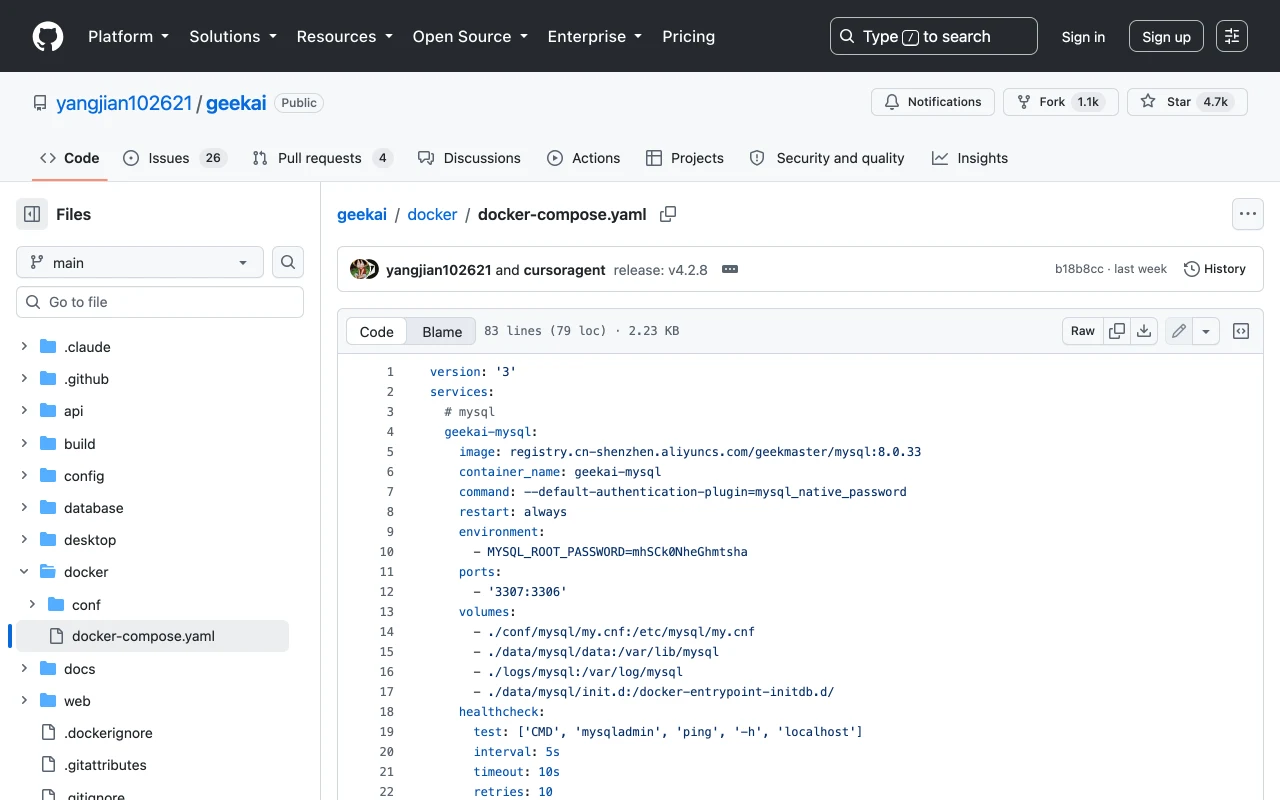1280x800 pixels.
Task: Open the geekai repository link
Action: click(236, 103)
